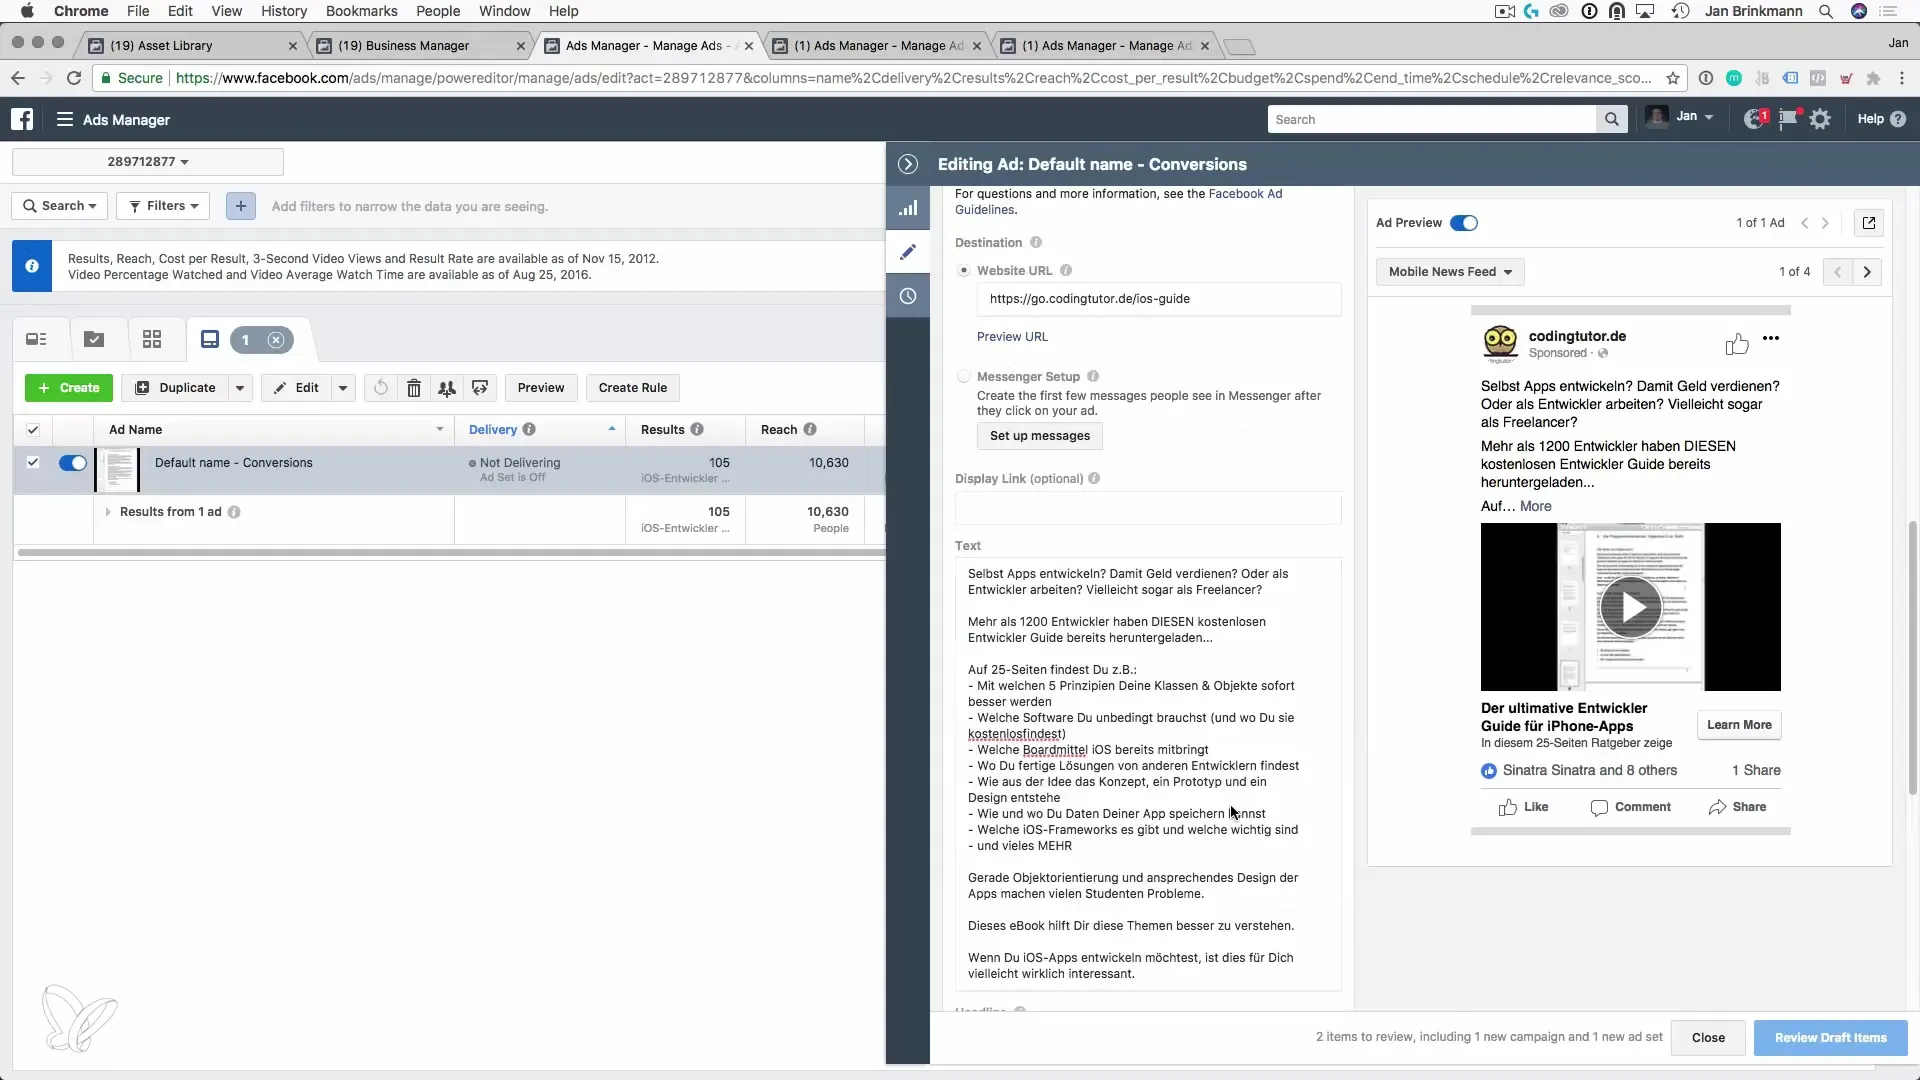This screenshot has width=1920, height=1080.
Task: Click the trash delete icon
Action: tap(414, 388)
